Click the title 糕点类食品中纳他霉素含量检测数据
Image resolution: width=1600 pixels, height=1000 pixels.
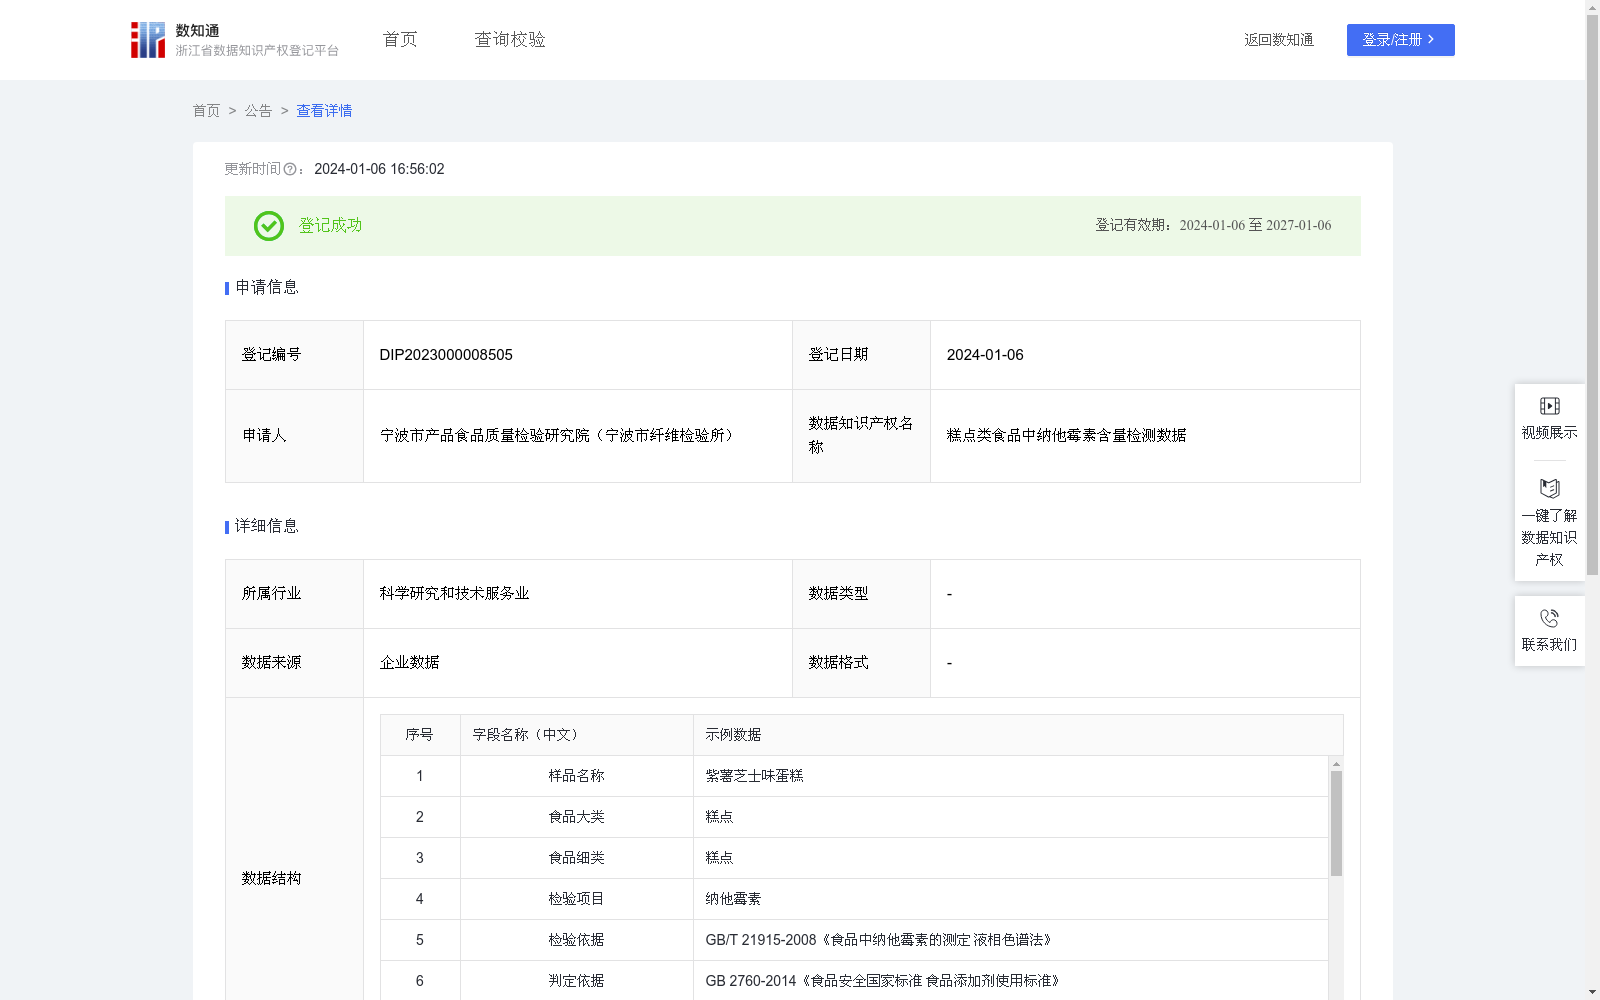[1066, 436]
